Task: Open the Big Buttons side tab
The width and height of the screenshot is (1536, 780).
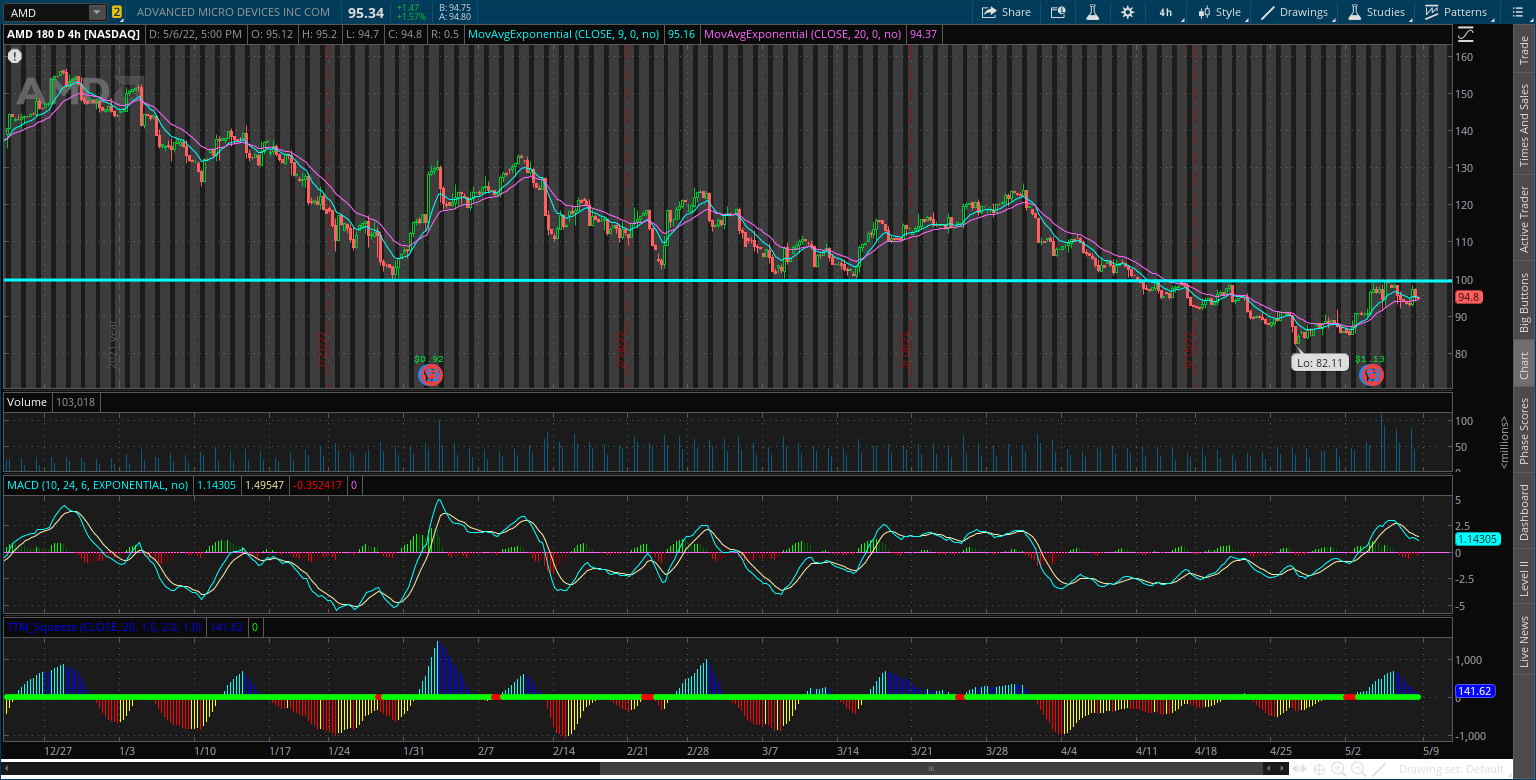Action: click(x=1523, y=302)
